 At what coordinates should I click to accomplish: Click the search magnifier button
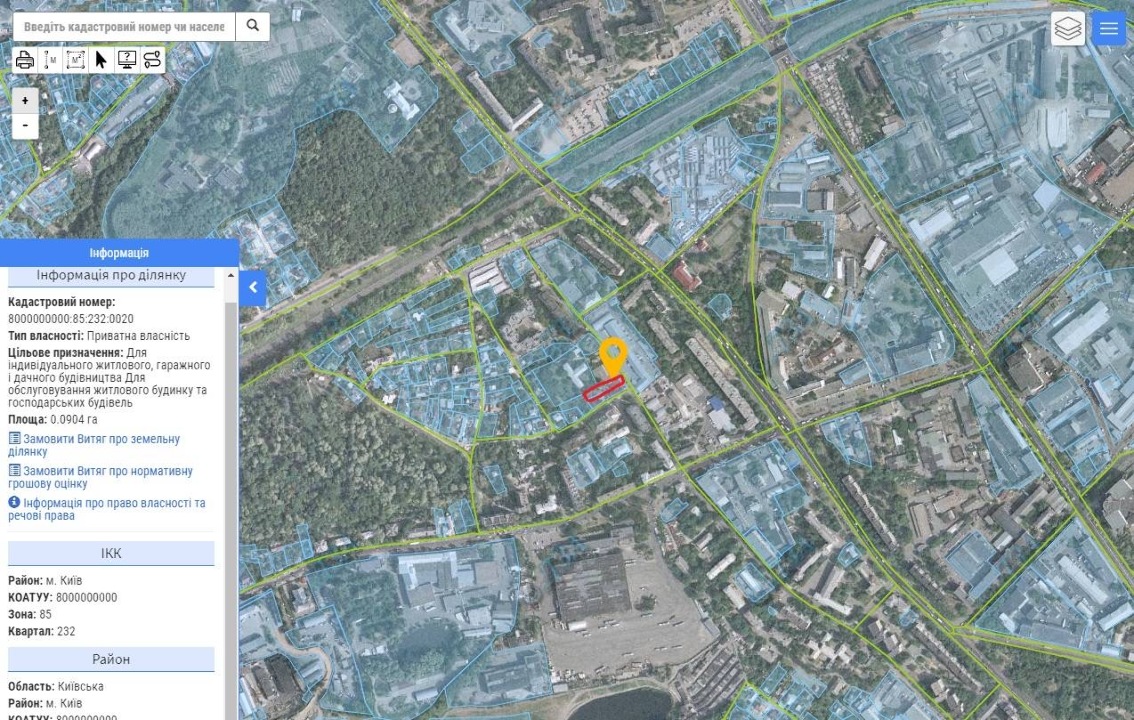252,26
